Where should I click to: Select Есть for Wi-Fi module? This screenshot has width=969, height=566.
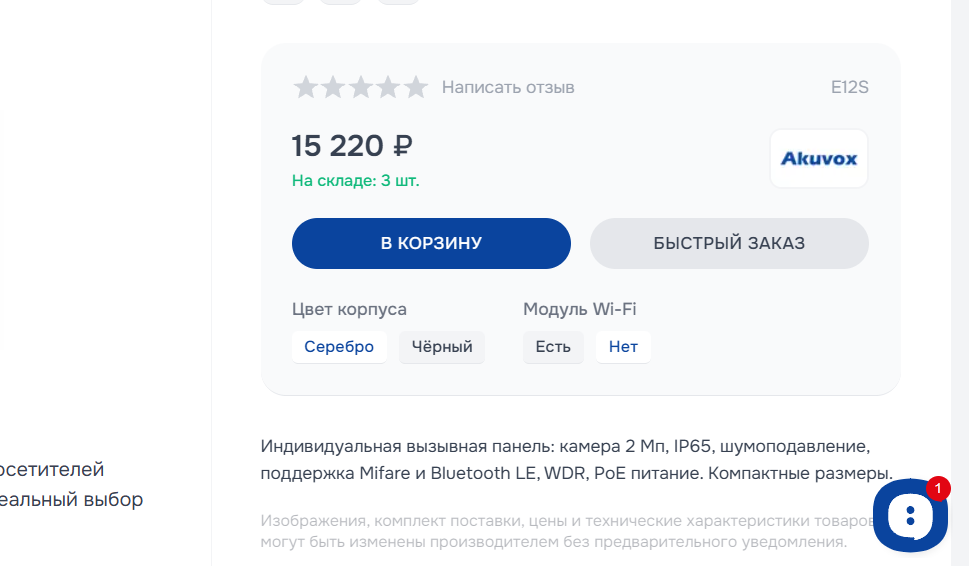pyautogui.click(x=553, y=347)
